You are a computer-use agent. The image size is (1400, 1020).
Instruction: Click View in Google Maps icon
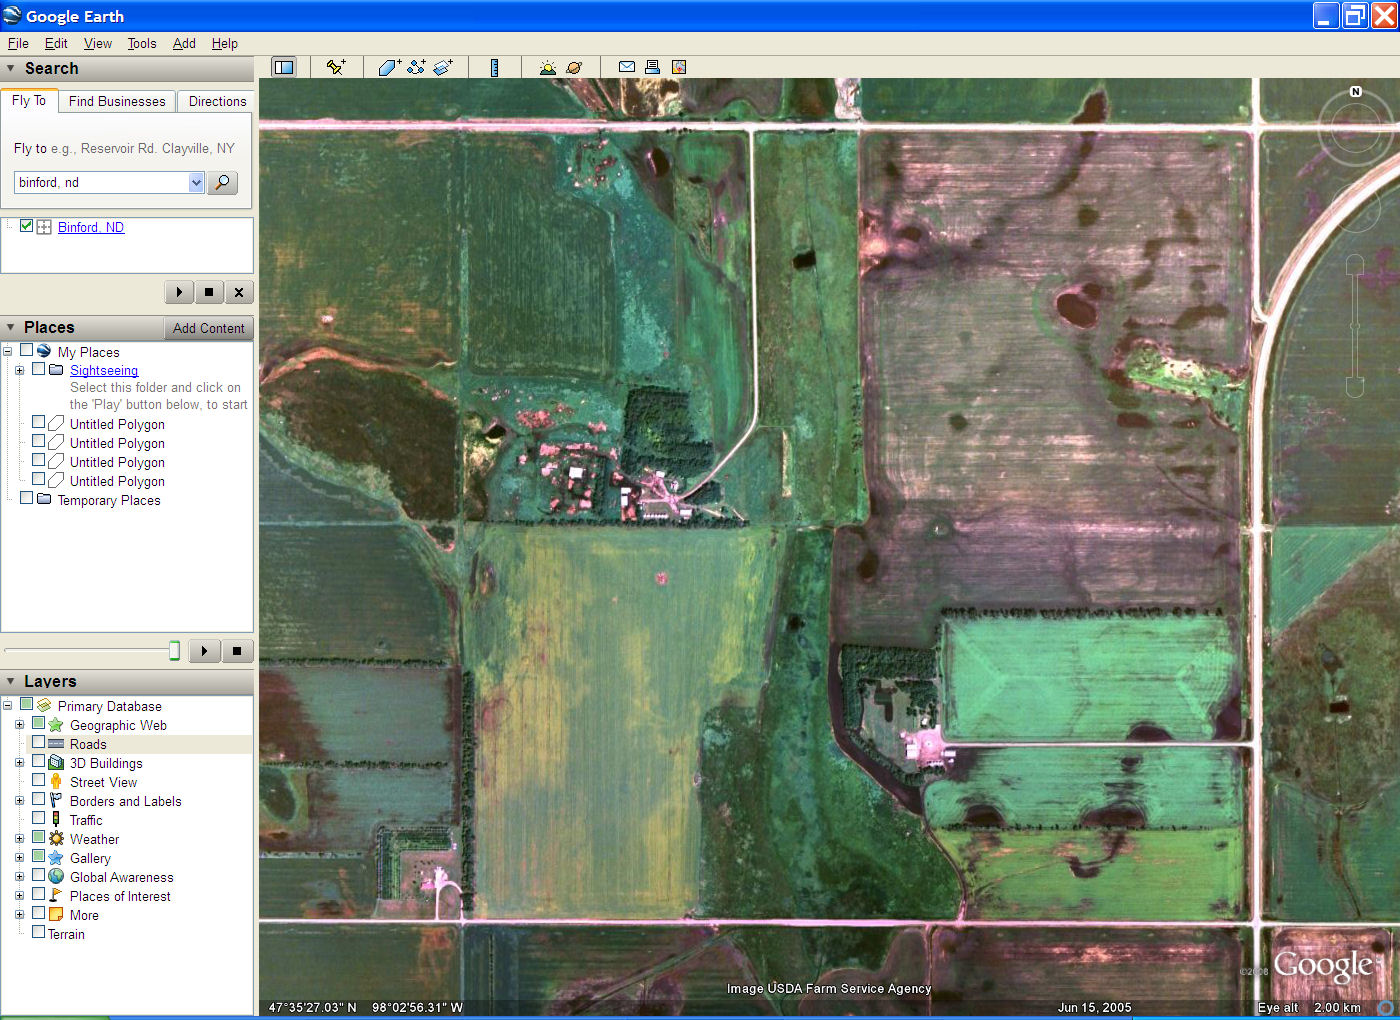pyautogui.click(x=679, y=67)
